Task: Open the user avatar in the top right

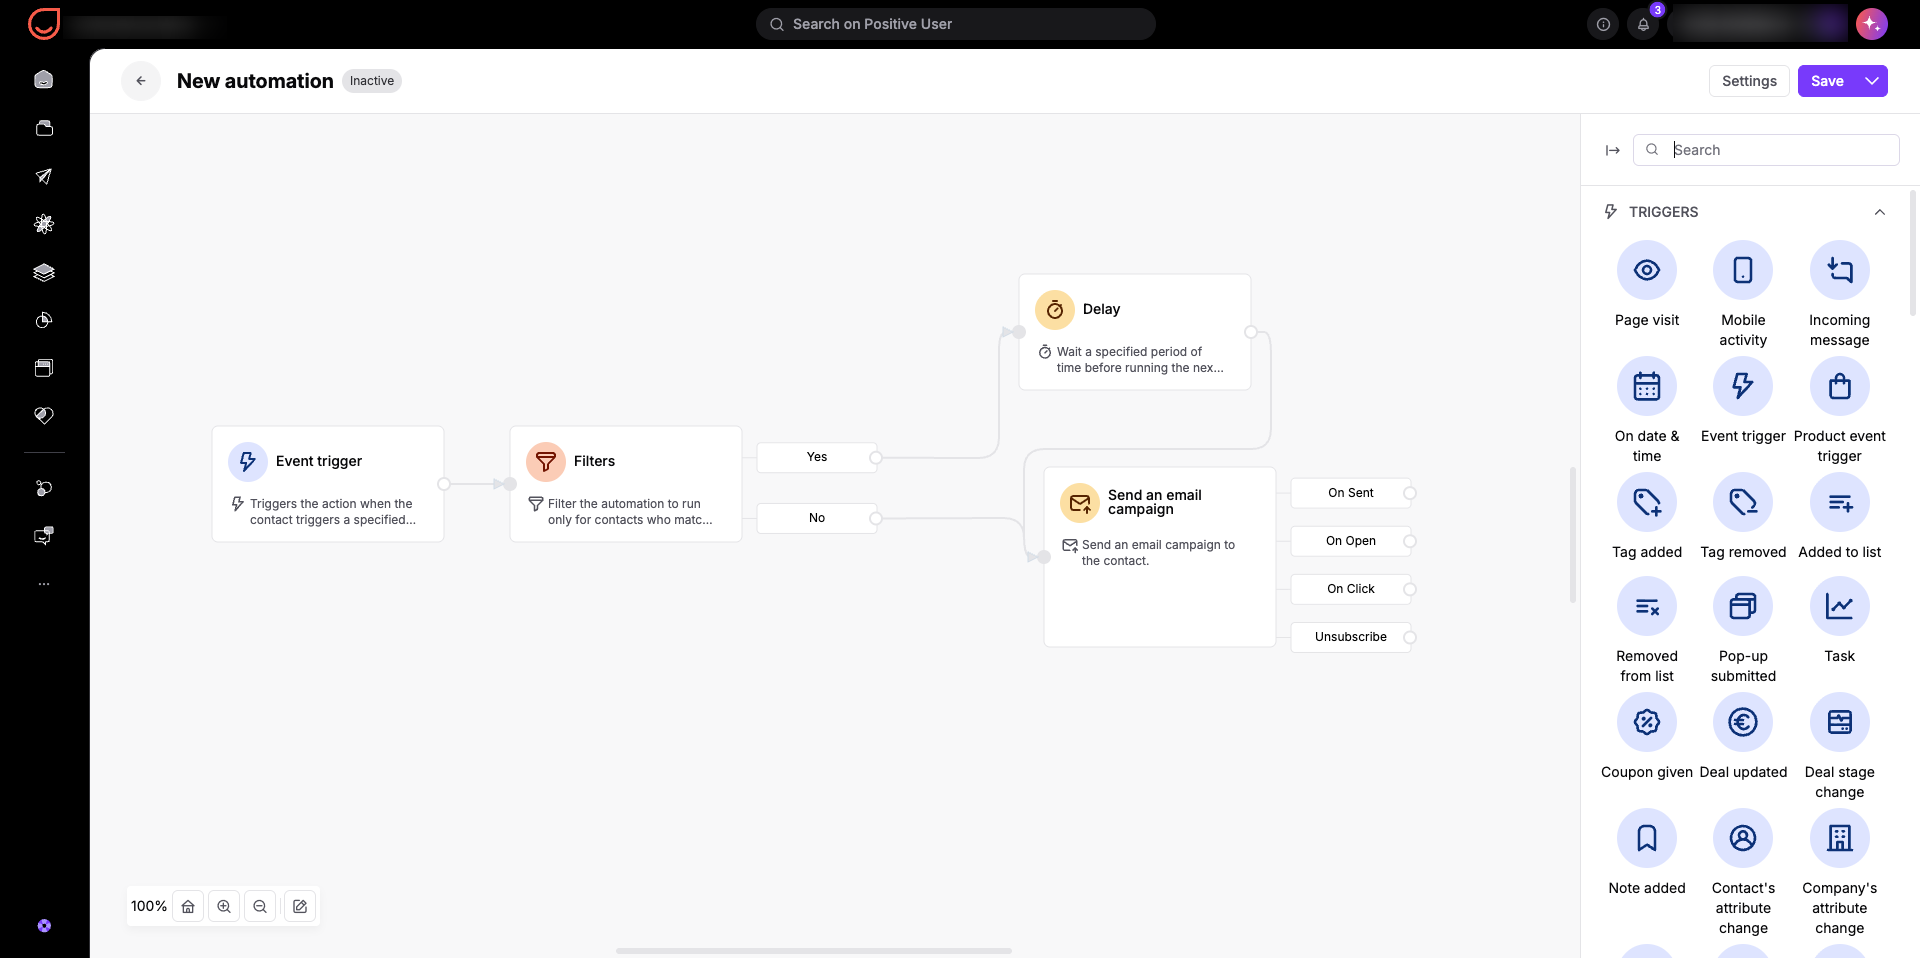Action: pyautogui.click(x=1871, y=24)
